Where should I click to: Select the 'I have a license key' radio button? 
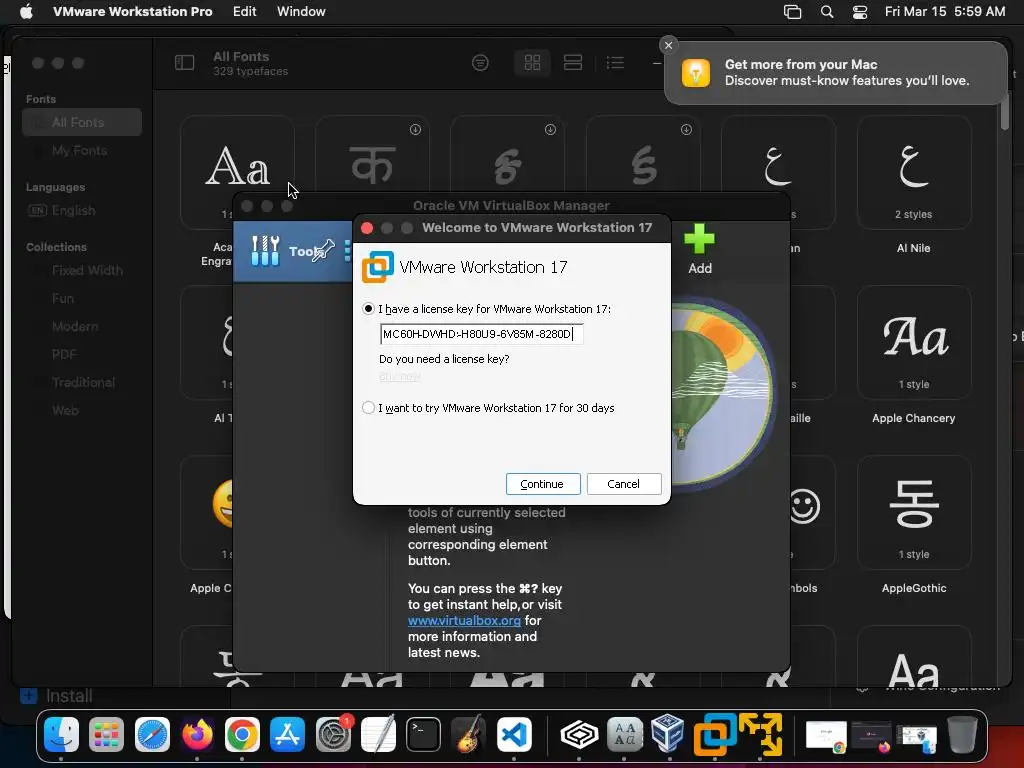tap(368, 309)
